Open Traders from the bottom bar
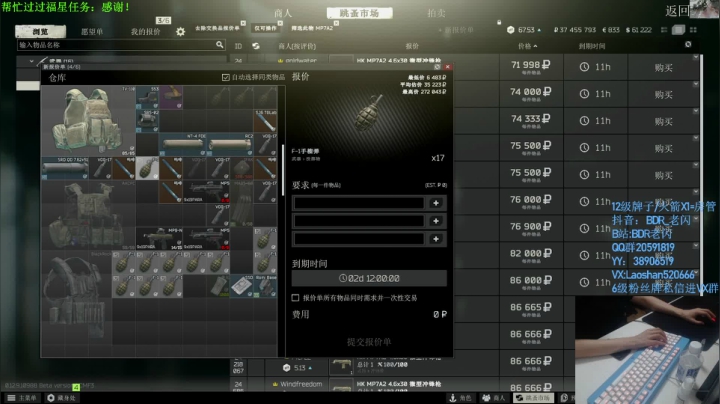The image size is (720, 404). (494, 398)
